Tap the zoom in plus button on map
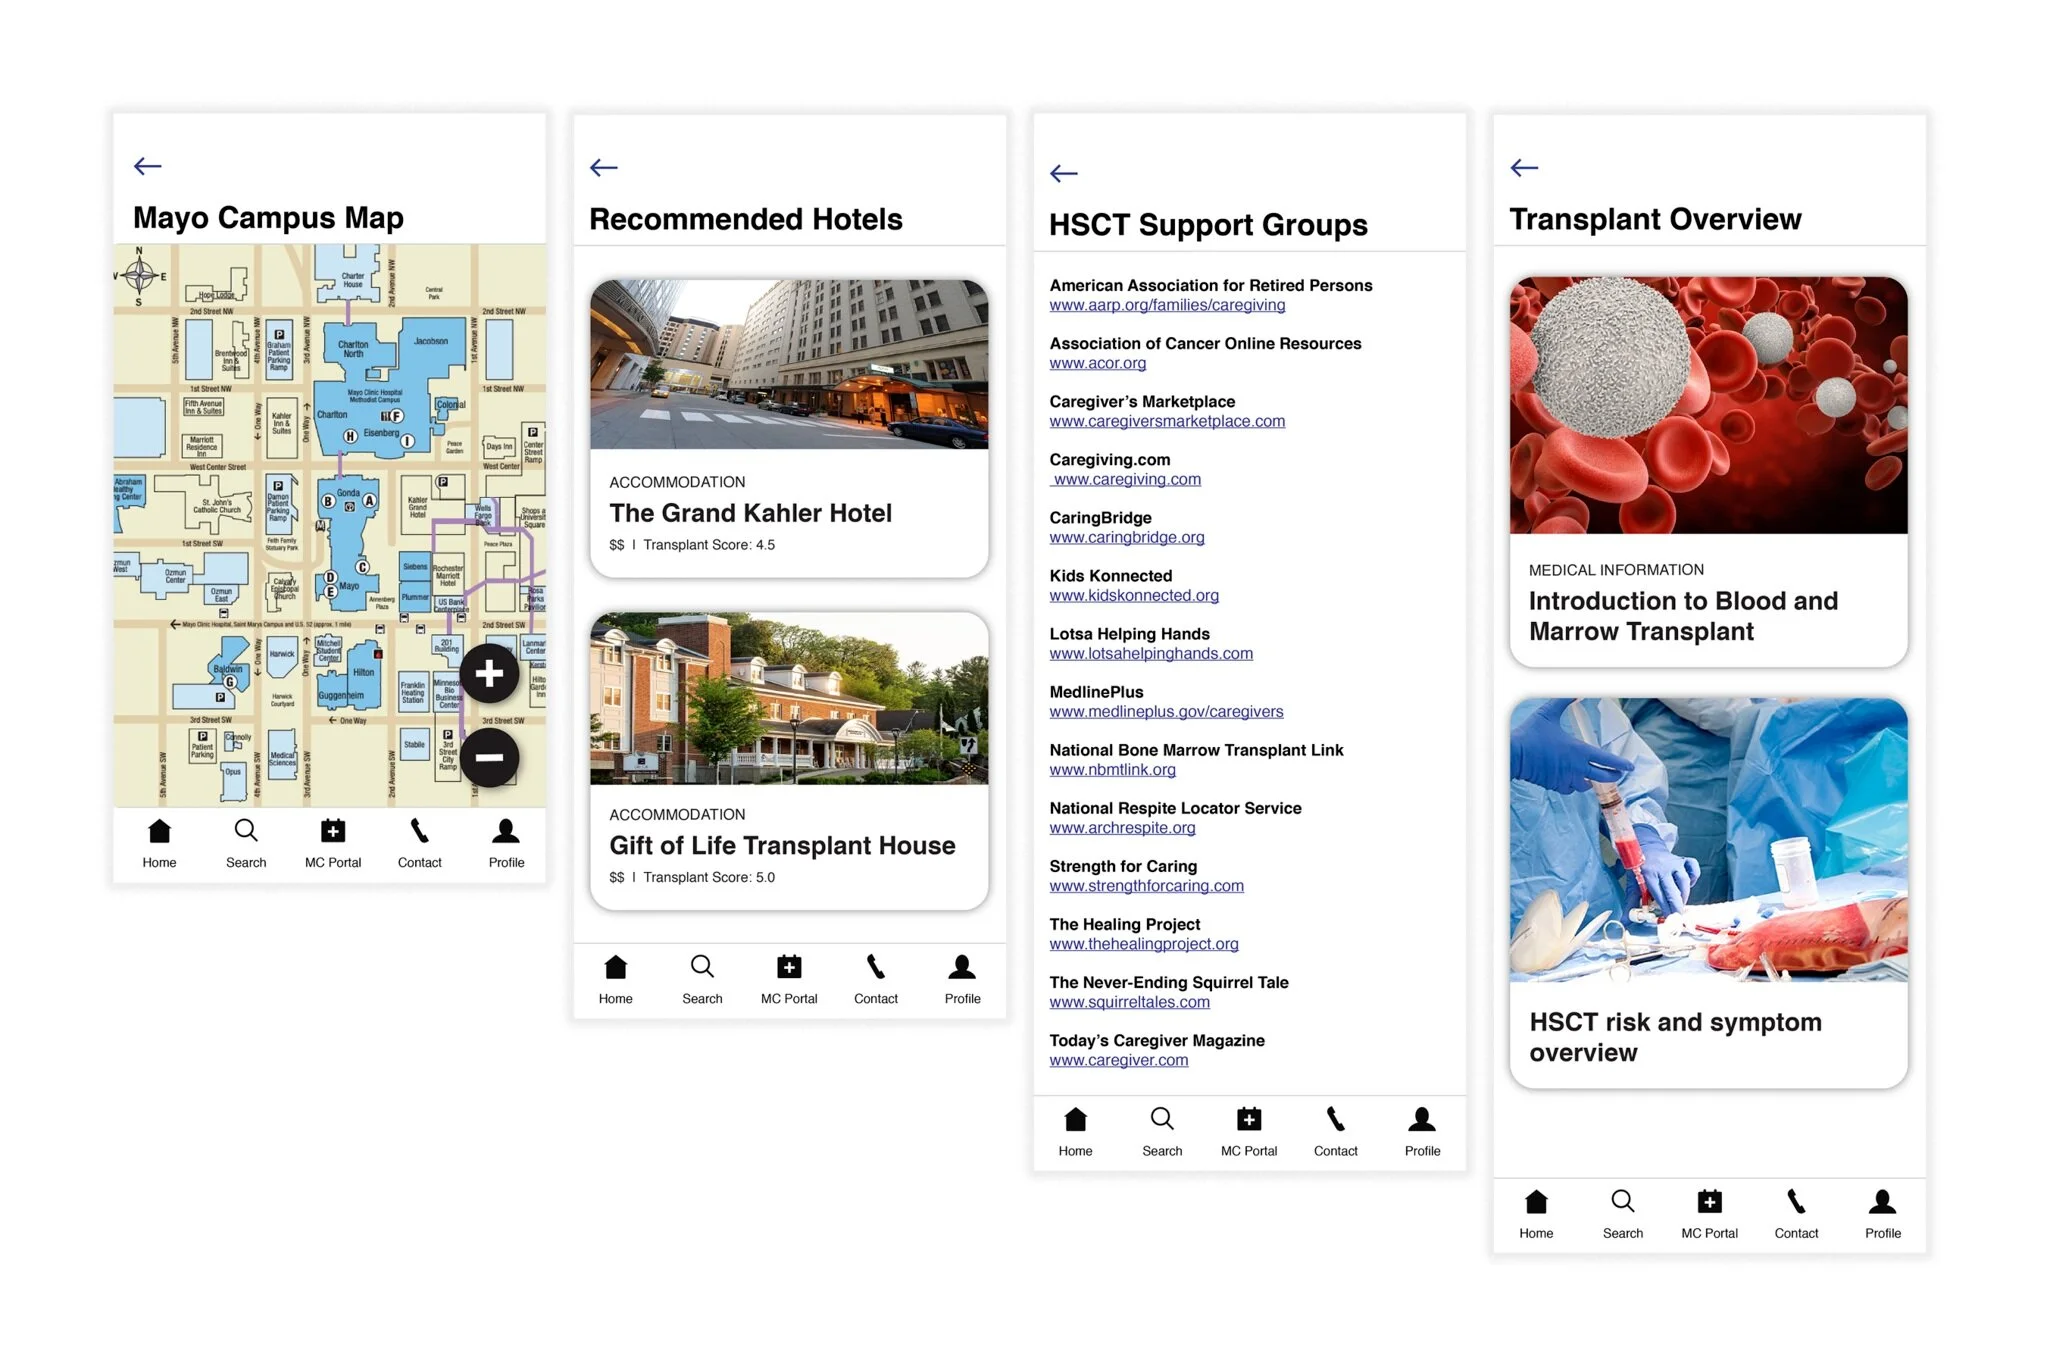 tap(489, 674)
